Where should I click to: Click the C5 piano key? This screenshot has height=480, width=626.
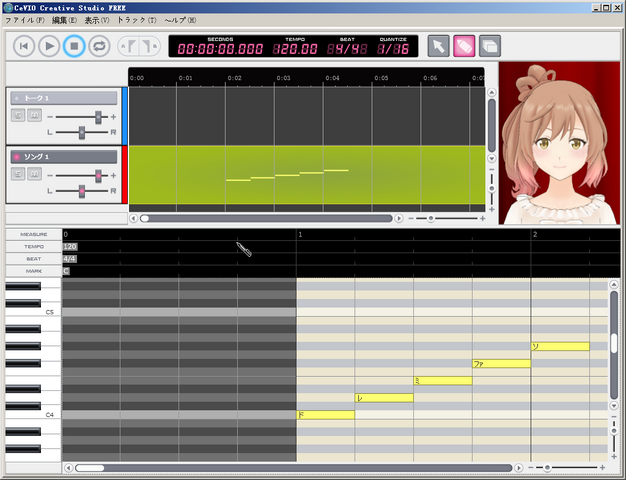[x=34, y=312]
